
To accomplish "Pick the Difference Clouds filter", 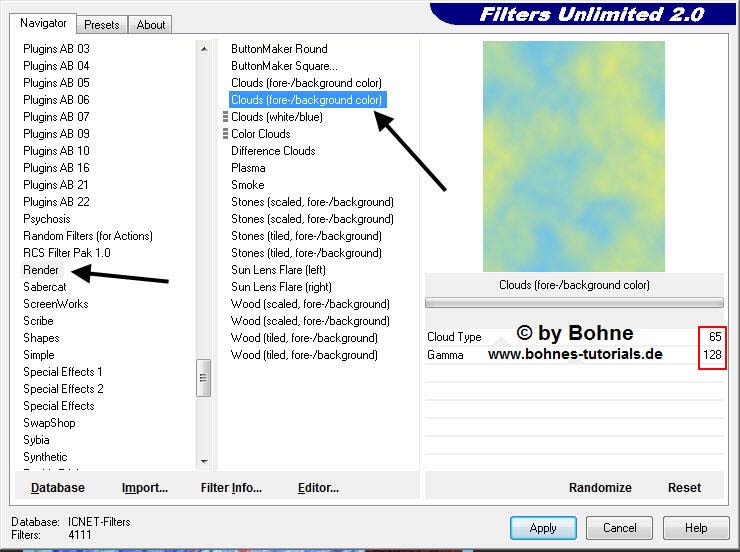I will click(x=273, y=151).
